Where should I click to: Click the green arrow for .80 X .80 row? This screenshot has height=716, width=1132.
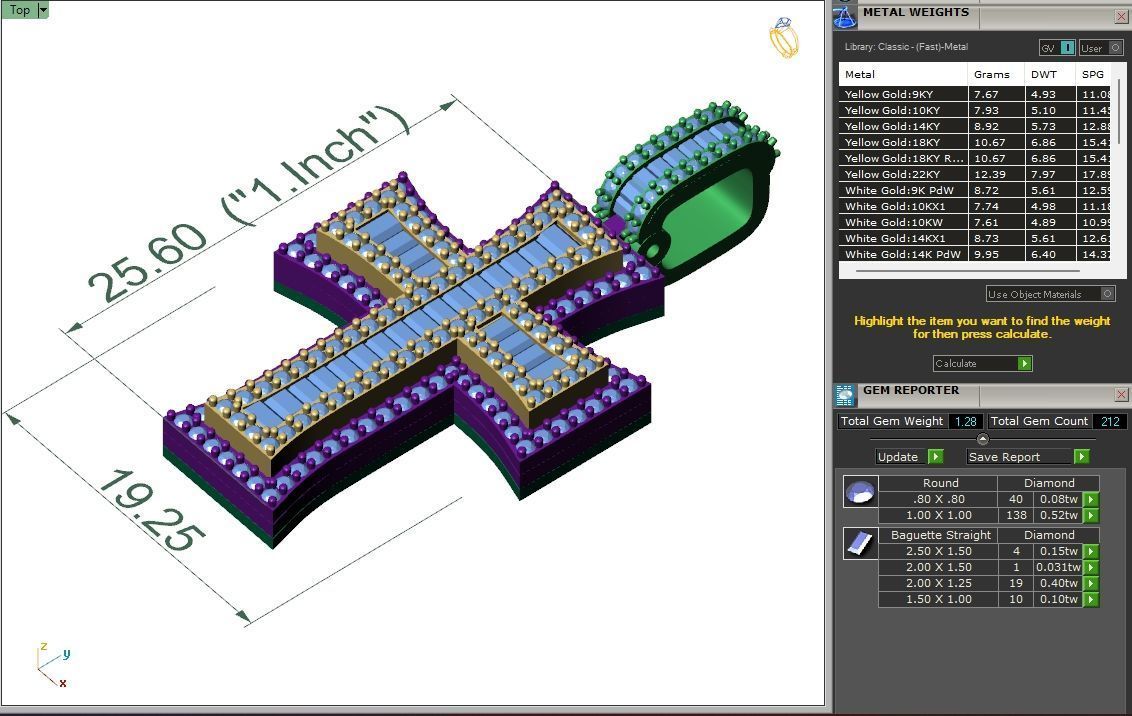click(x=1091, y=499)
